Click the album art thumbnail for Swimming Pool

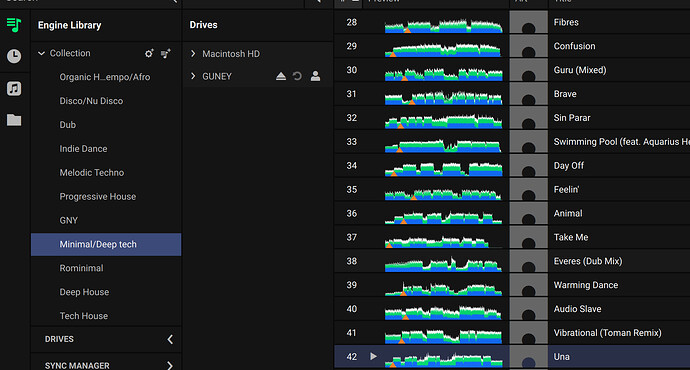[x=529, y=142]
